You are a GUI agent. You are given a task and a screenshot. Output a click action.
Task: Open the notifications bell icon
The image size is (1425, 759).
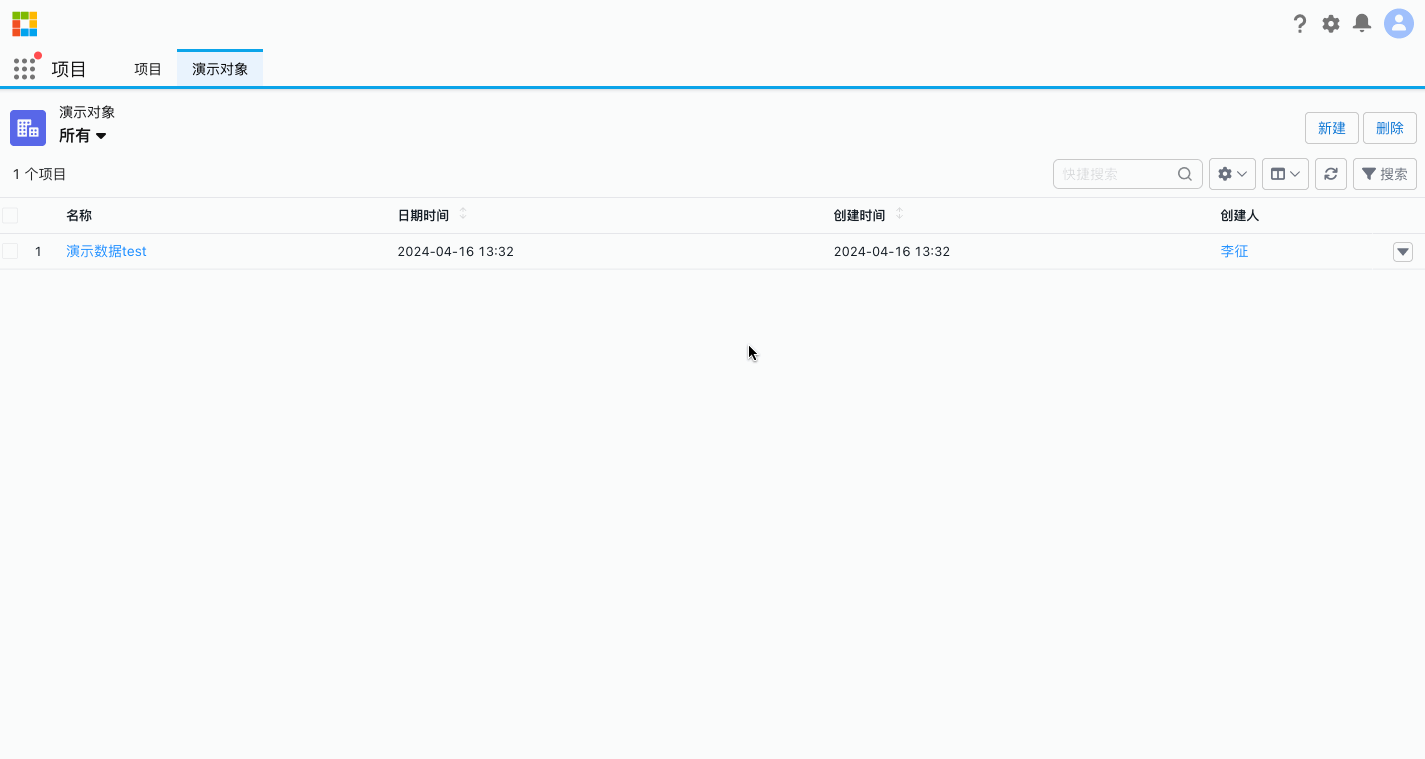[1361, 23]
